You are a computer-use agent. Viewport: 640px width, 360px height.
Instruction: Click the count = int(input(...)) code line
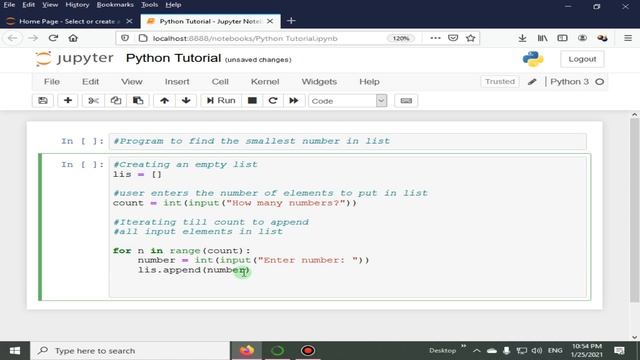tap(235, 203)
